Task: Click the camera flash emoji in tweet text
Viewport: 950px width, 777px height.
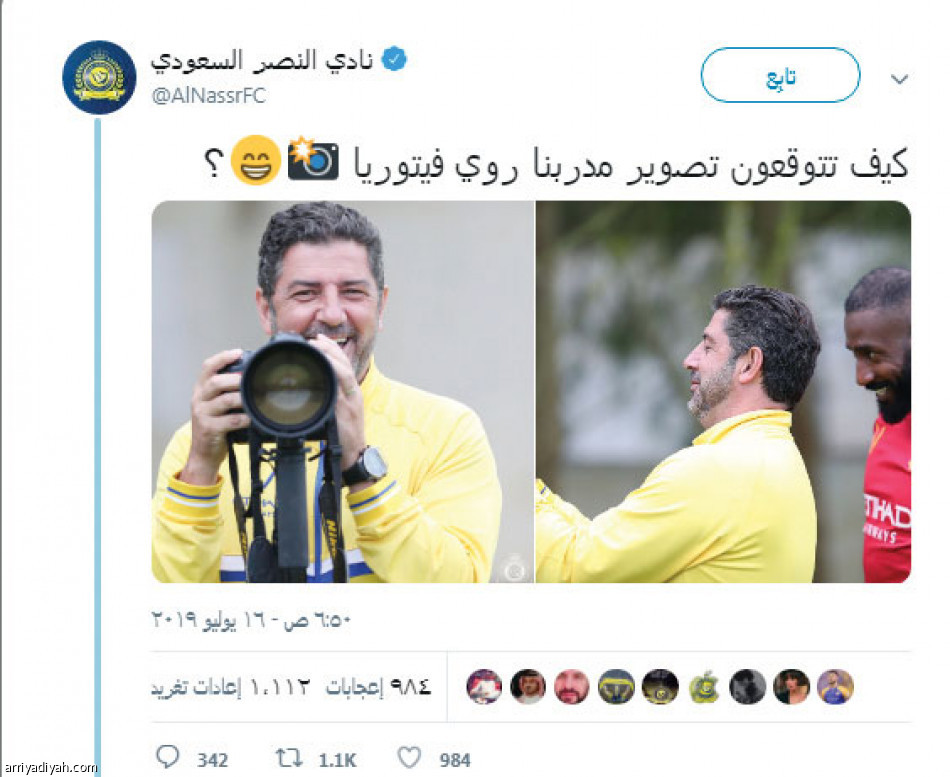Action: click(313, 159)
